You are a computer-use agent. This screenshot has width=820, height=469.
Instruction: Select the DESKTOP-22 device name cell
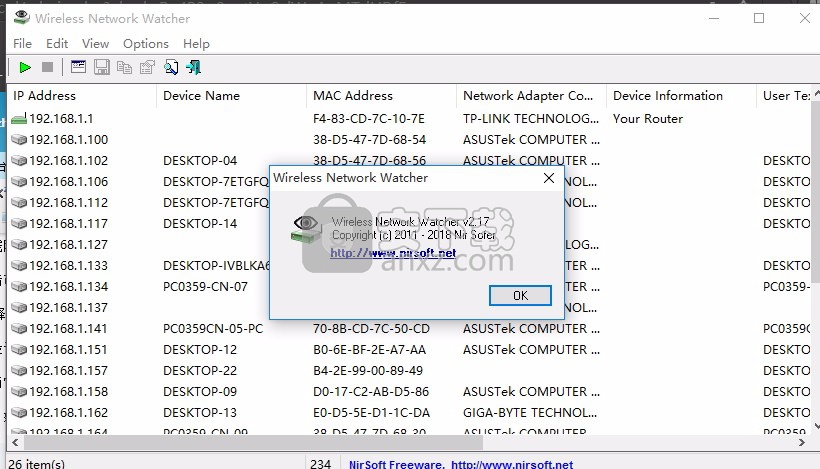(200, 371)
